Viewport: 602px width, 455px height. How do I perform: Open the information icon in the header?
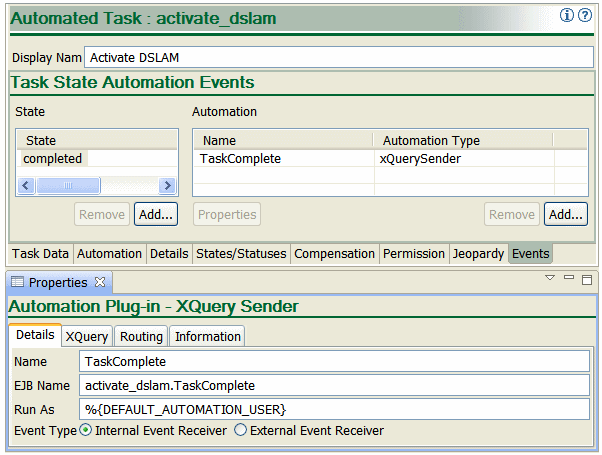[x=567, y=15]
